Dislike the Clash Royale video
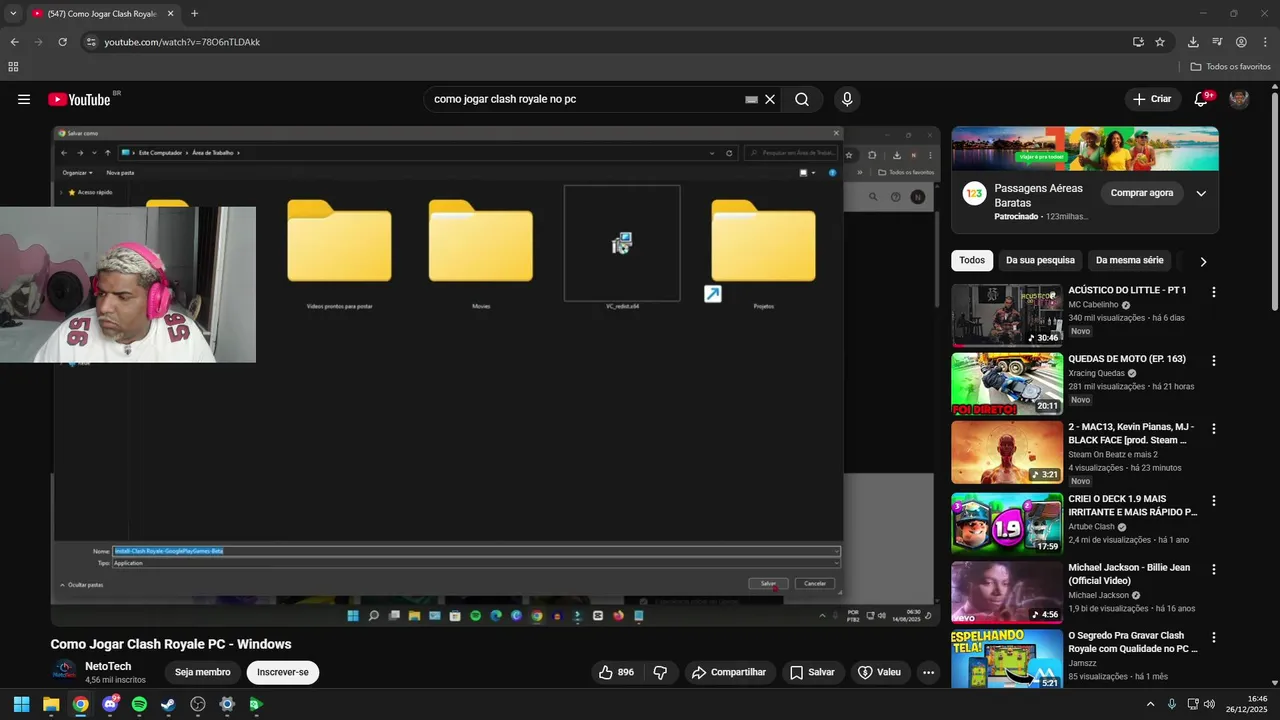This screenshot has height=720, width=1280. pyautogui.click(x=661, y=672)
